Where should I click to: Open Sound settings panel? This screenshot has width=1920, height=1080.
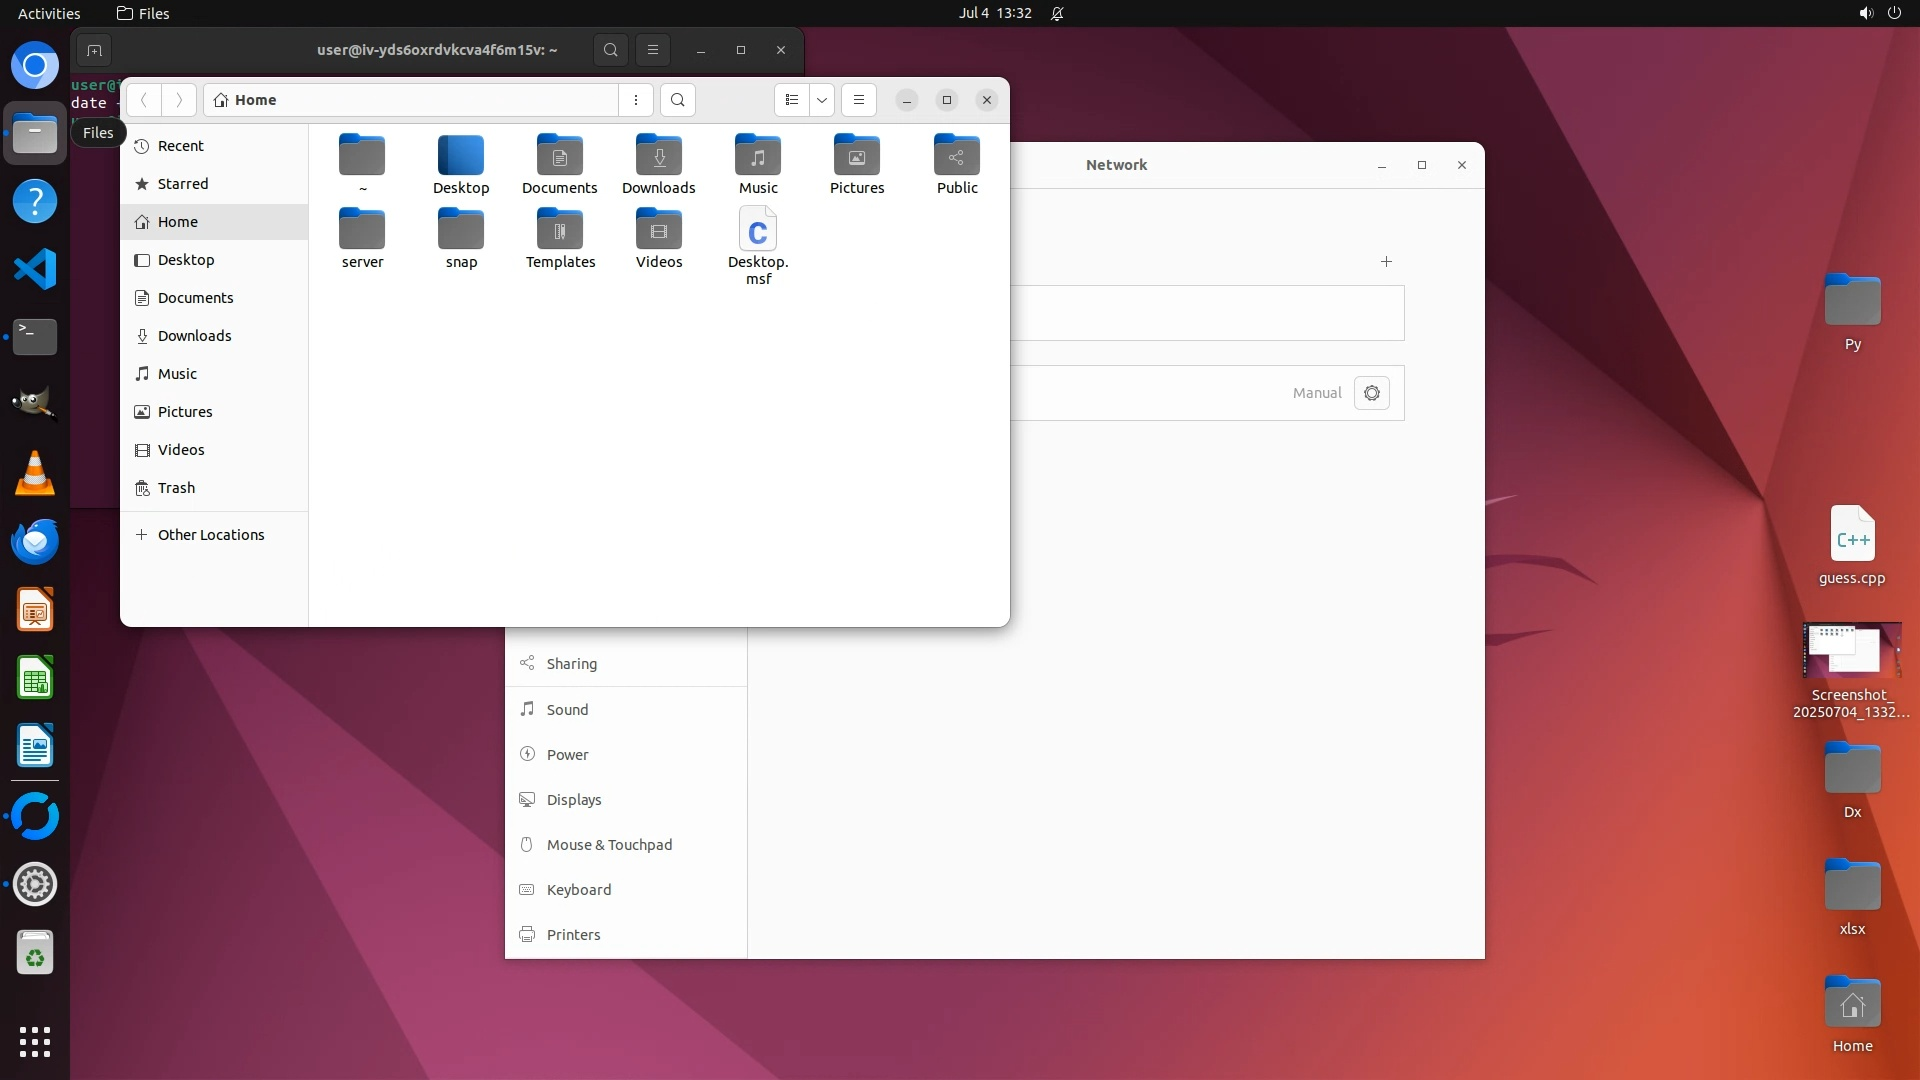(567, 710)
